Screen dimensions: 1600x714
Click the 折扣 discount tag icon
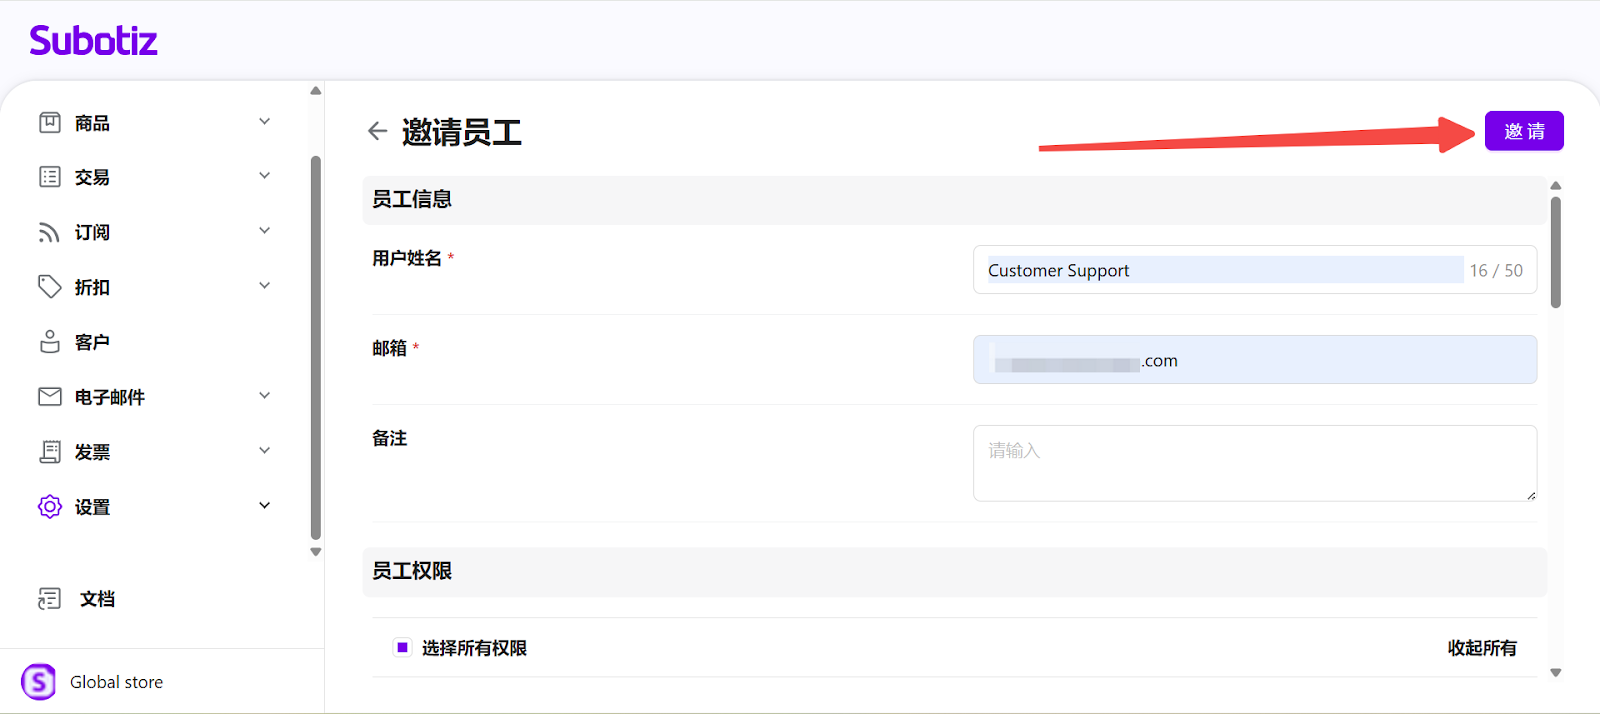tap(49, 287)
